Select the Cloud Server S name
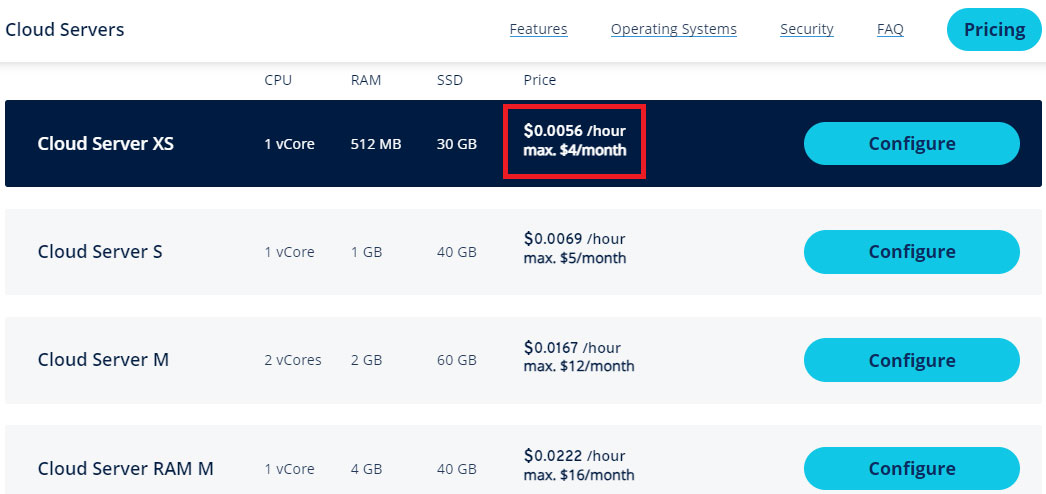Image resolution: width=1046 pixels, height=494 pixels. point(100,251)
